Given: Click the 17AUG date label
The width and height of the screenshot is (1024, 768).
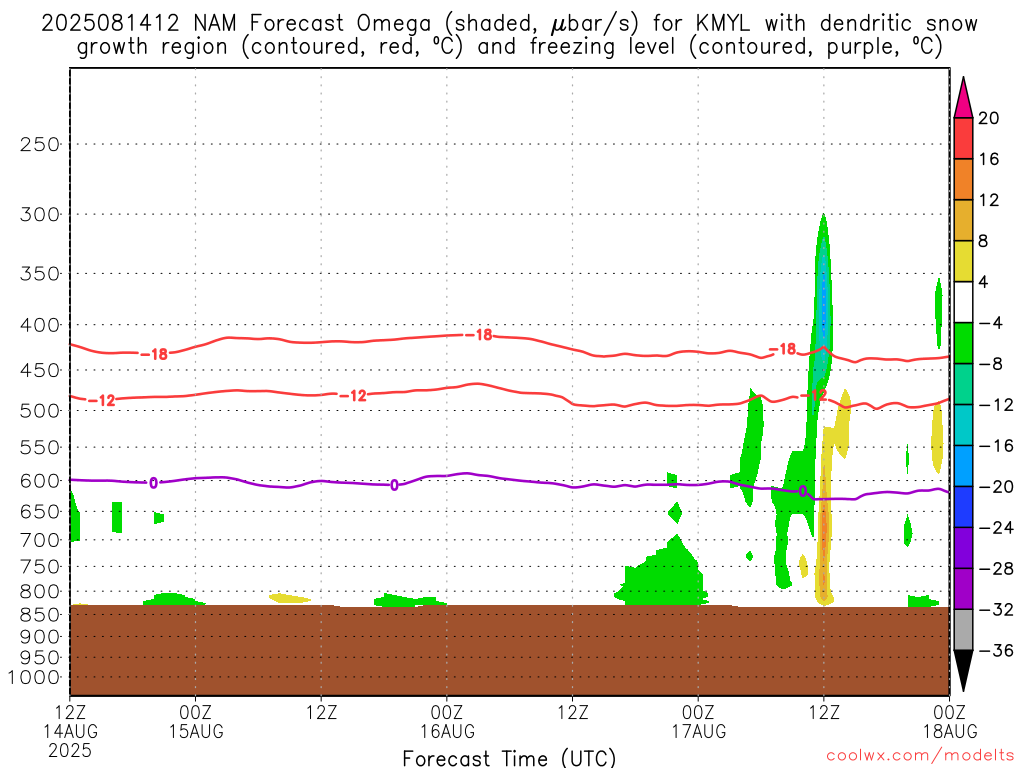Looking at the screenshot, I should (699, 731).
